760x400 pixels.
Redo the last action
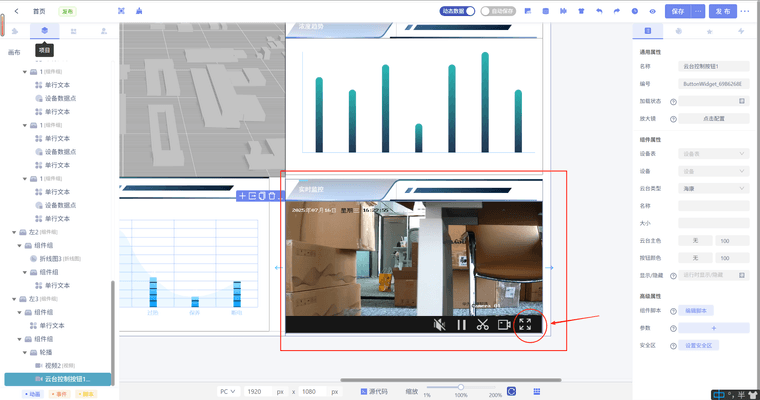point(617,11)
